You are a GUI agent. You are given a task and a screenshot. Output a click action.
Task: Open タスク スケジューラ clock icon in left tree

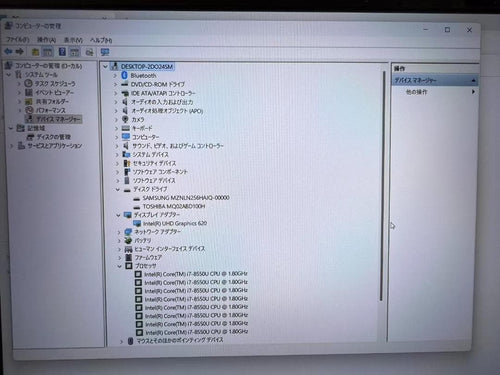[29, 83]
